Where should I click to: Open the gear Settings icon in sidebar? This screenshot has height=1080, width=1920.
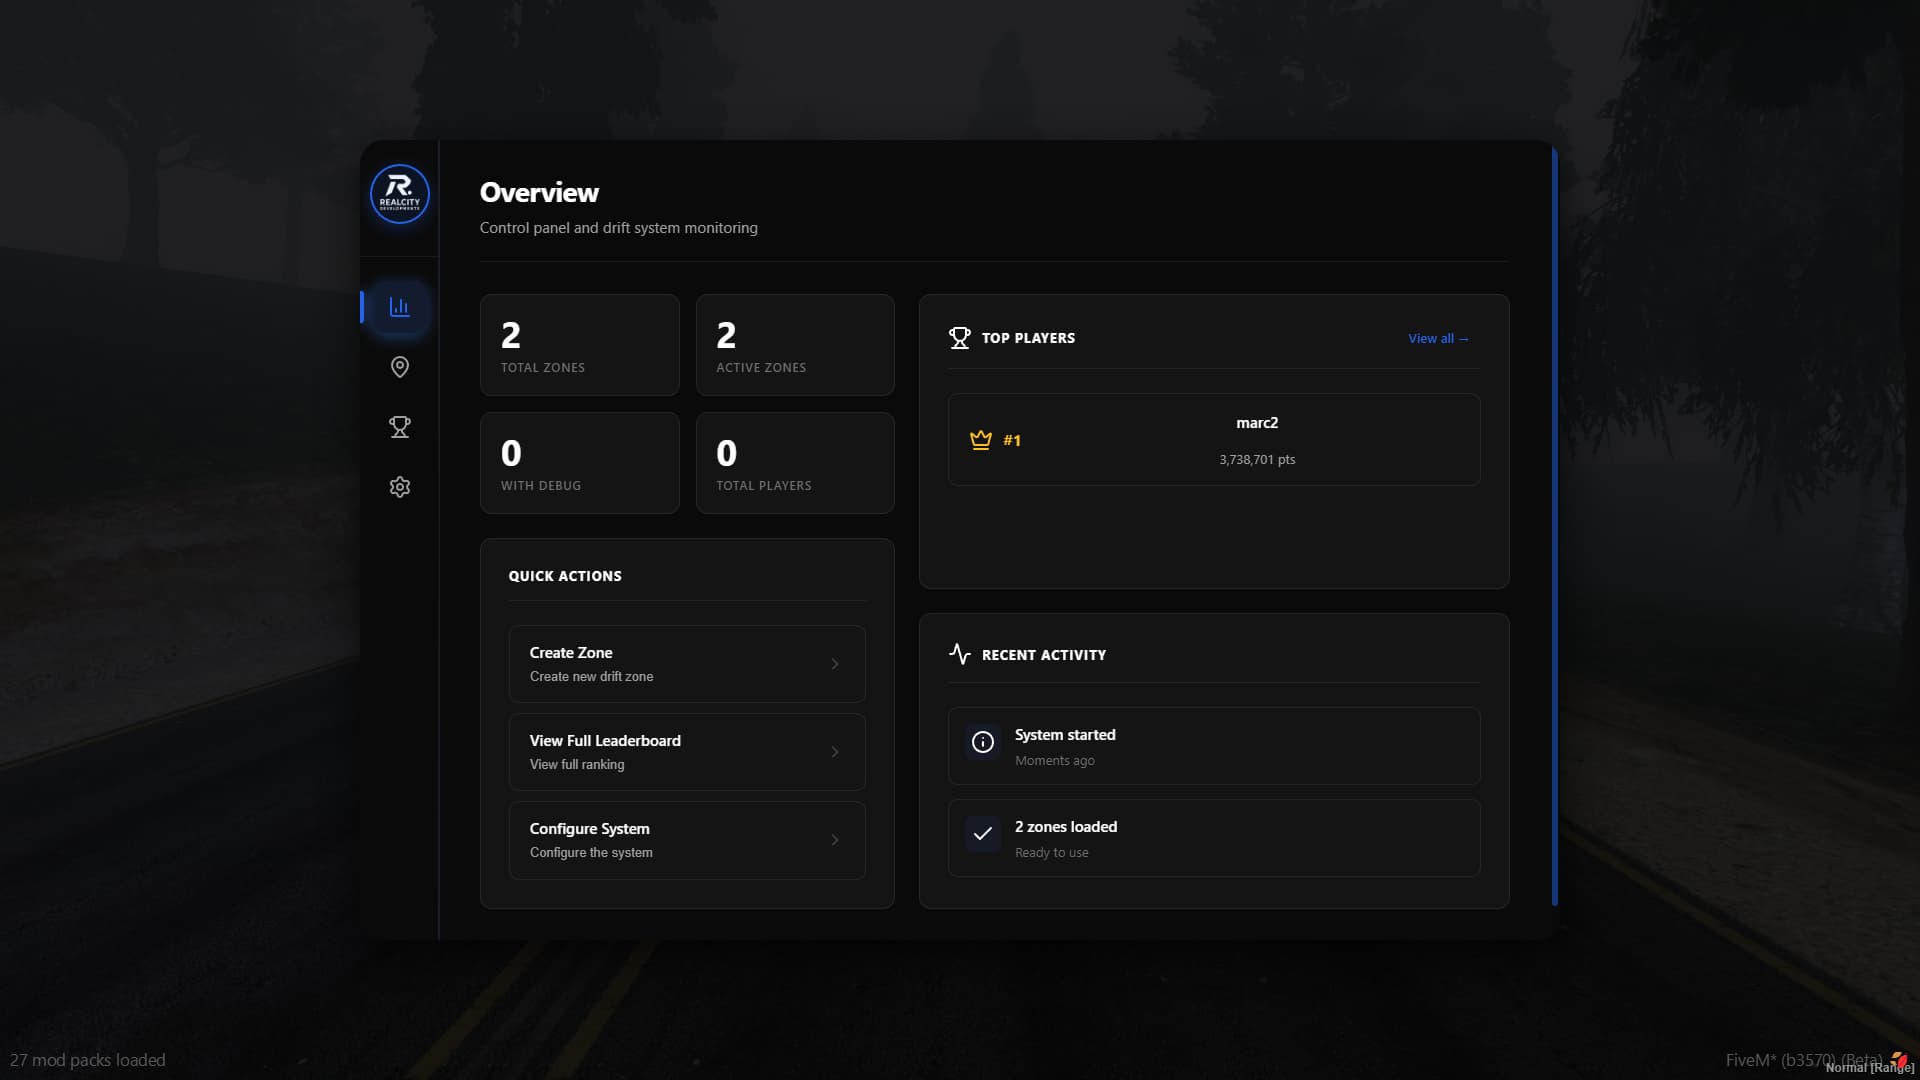point(399,487)
